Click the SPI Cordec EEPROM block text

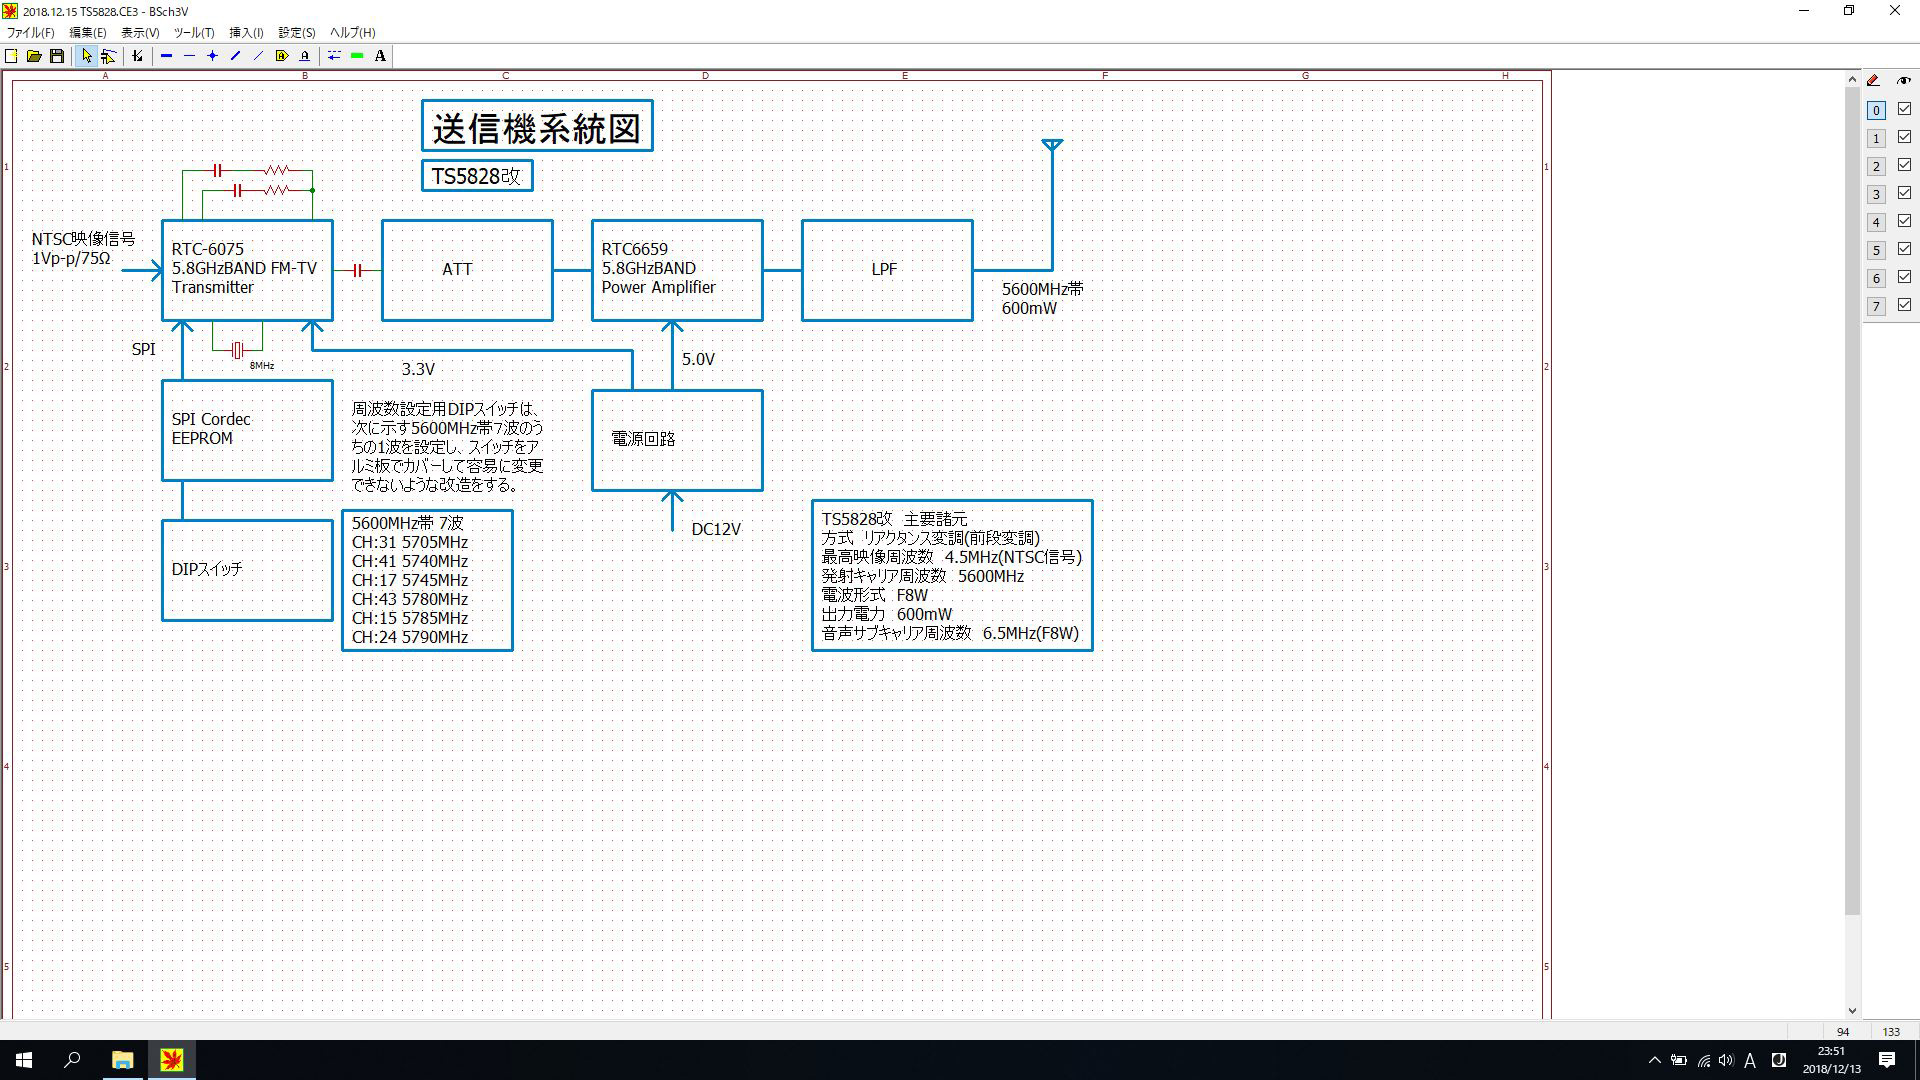[x=211, y=429]
